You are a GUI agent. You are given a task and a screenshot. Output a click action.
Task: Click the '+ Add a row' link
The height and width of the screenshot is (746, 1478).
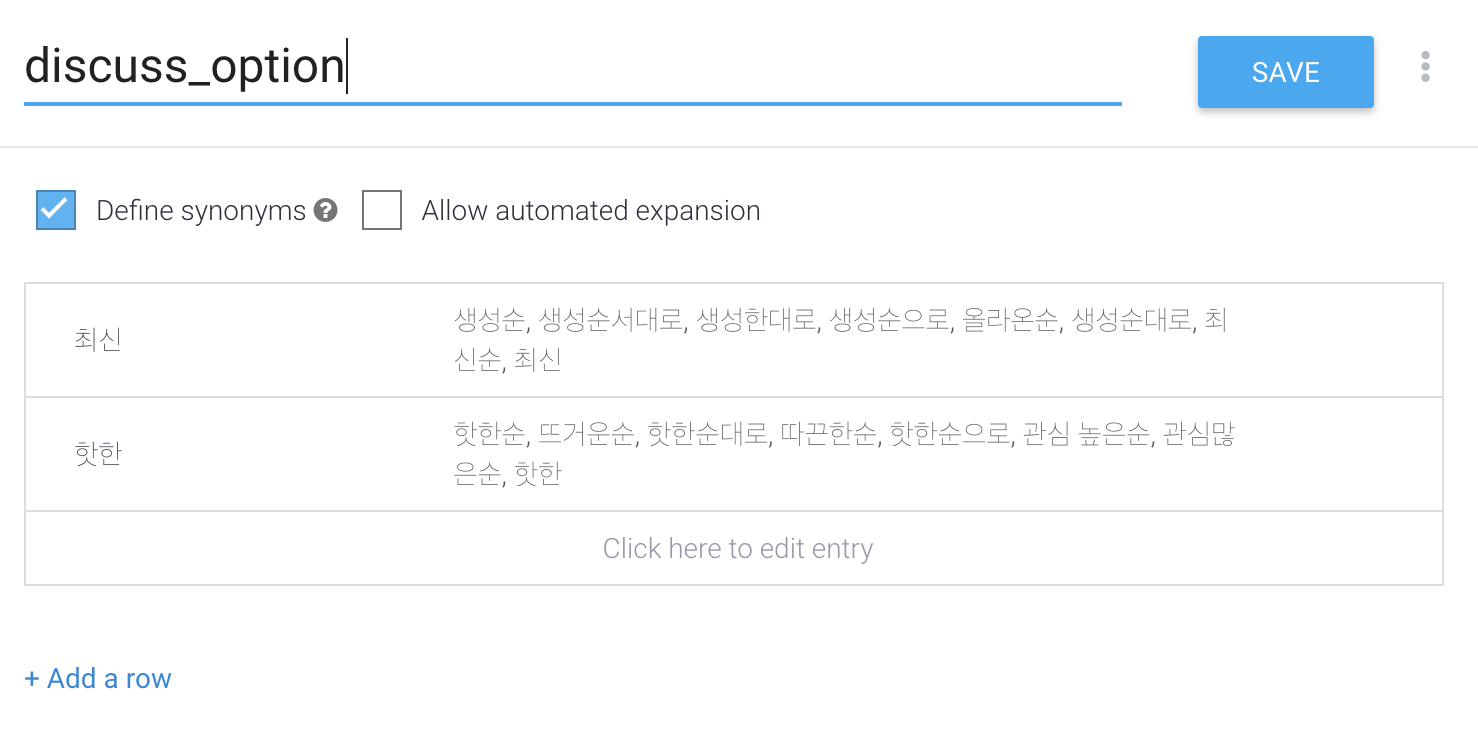[x=98, y=678]
